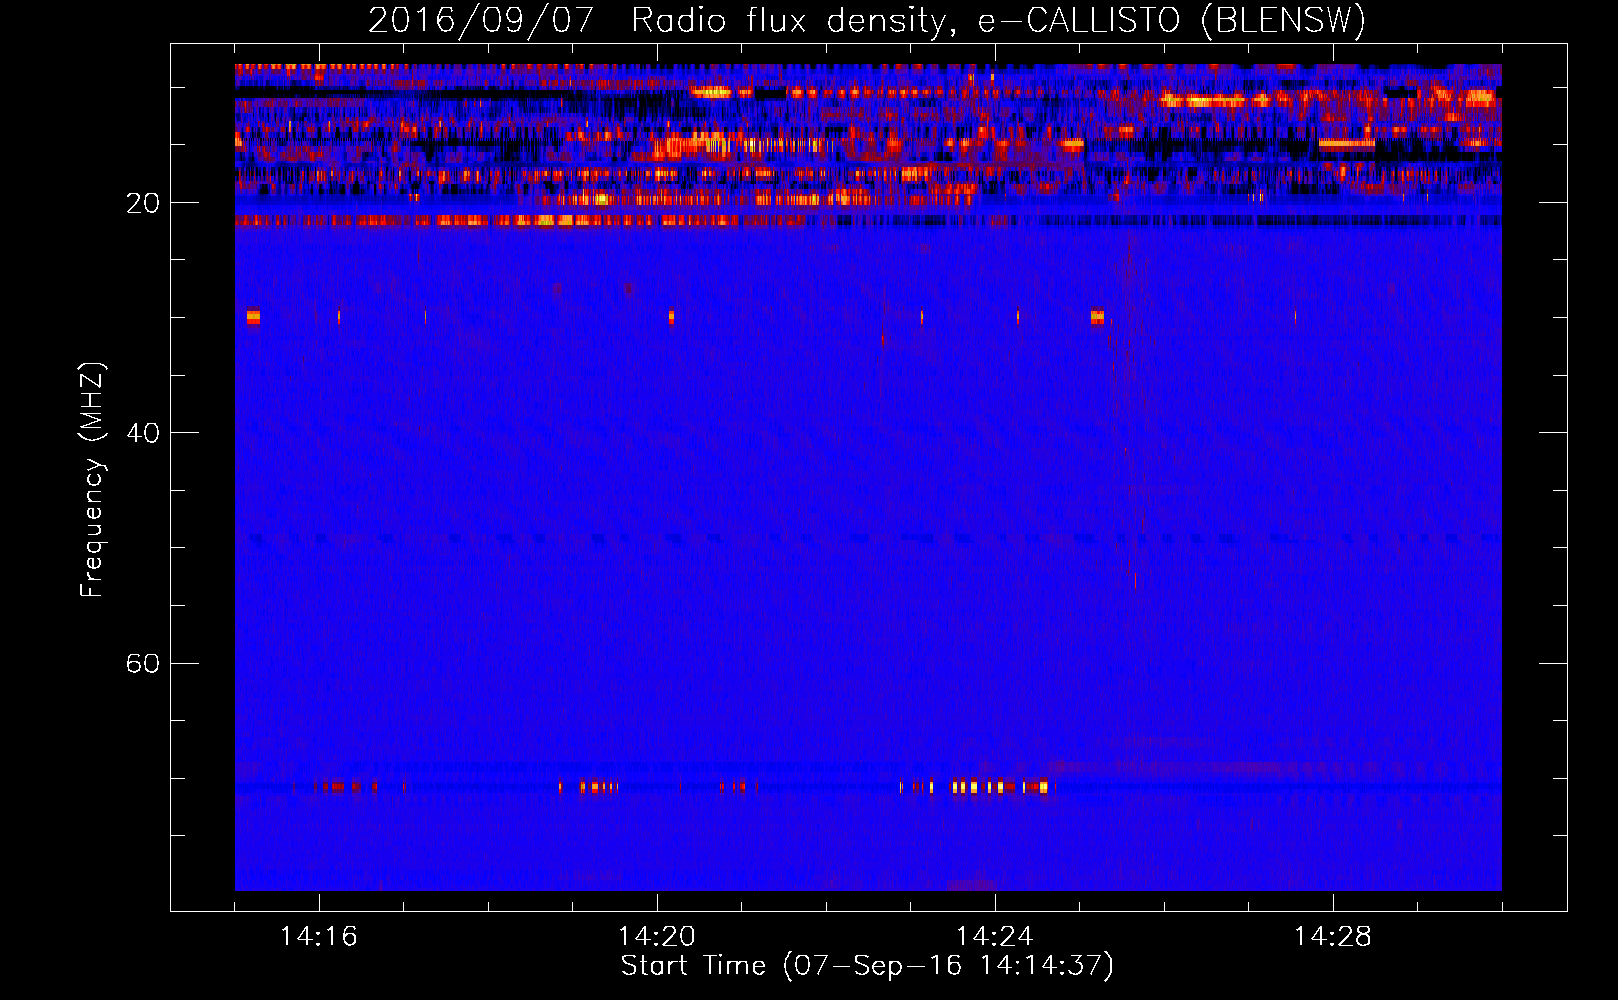Click the Start Time axis caption
Image resolution: width=1618 pixels, height=1000 pixels.
[867, 966]
